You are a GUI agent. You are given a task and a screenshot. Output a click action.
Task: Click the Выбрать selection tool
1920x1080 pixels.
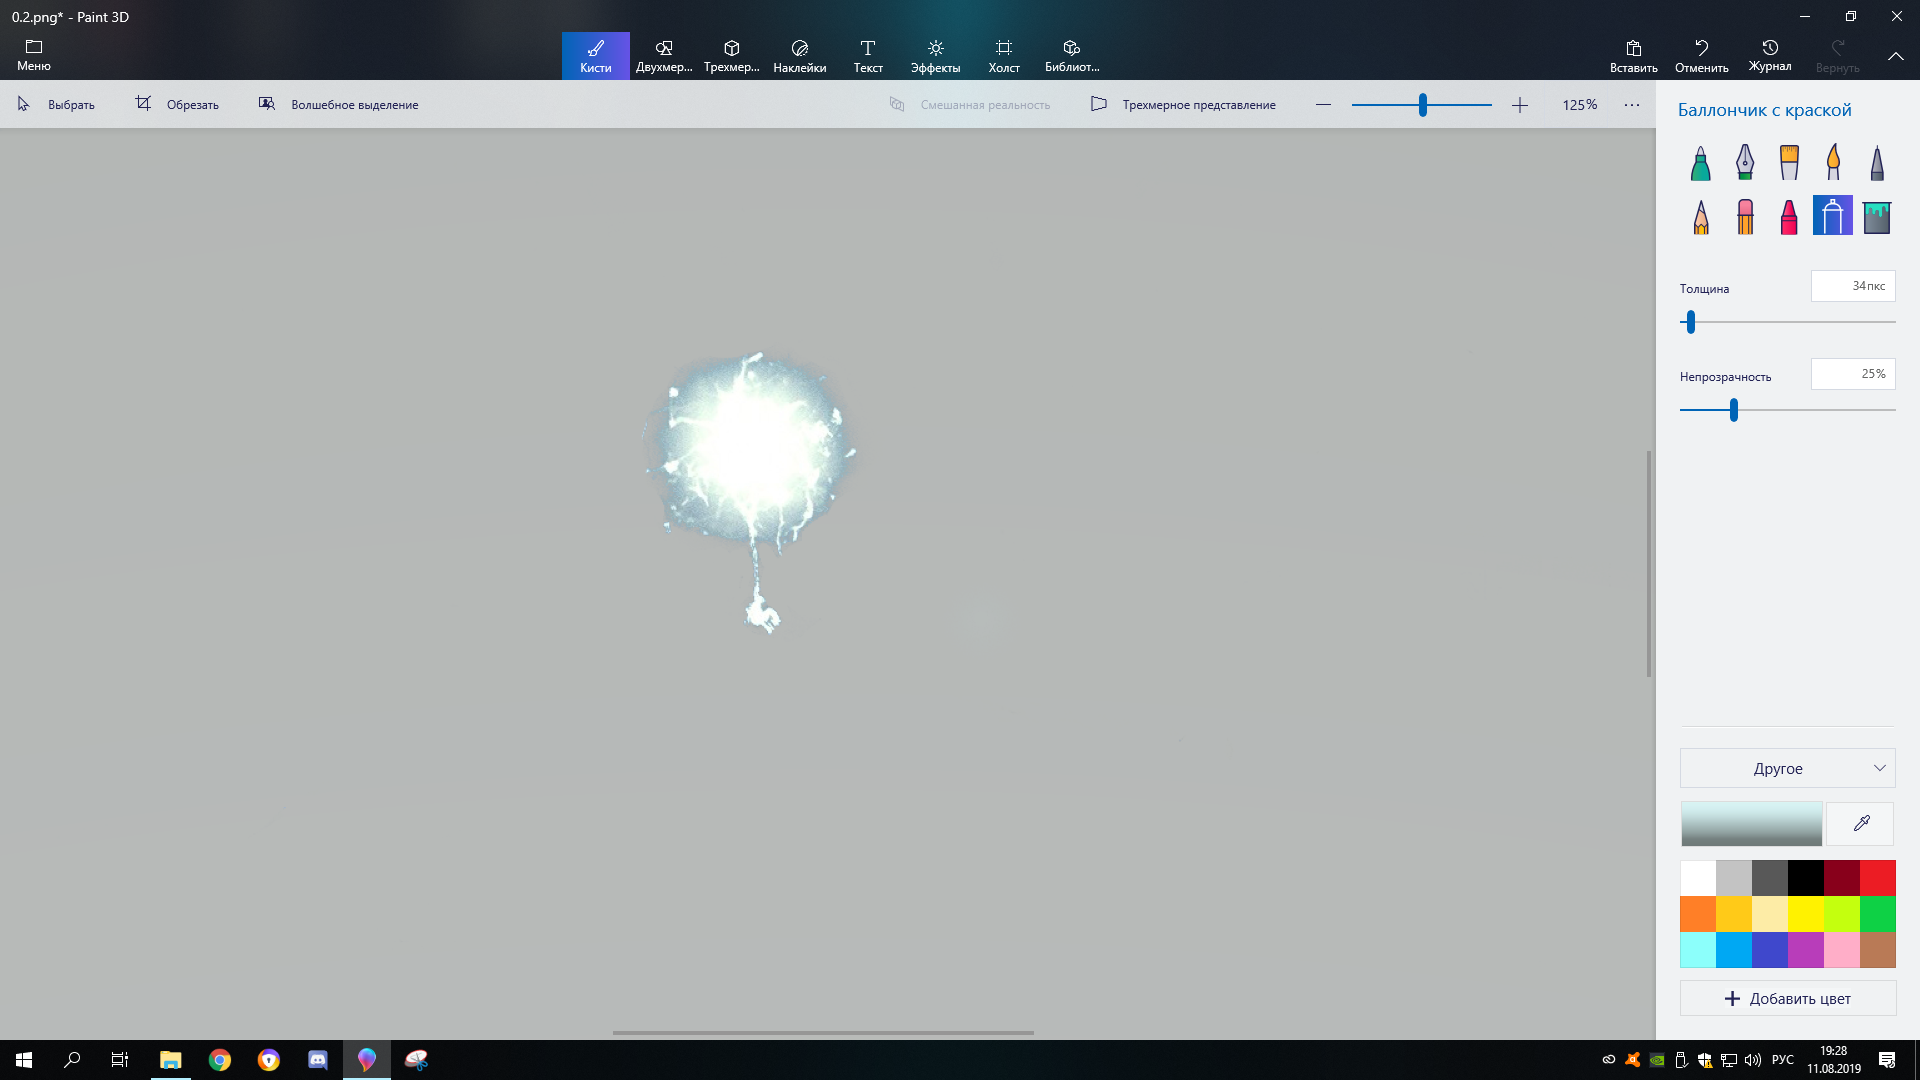[x=57, y=104]
